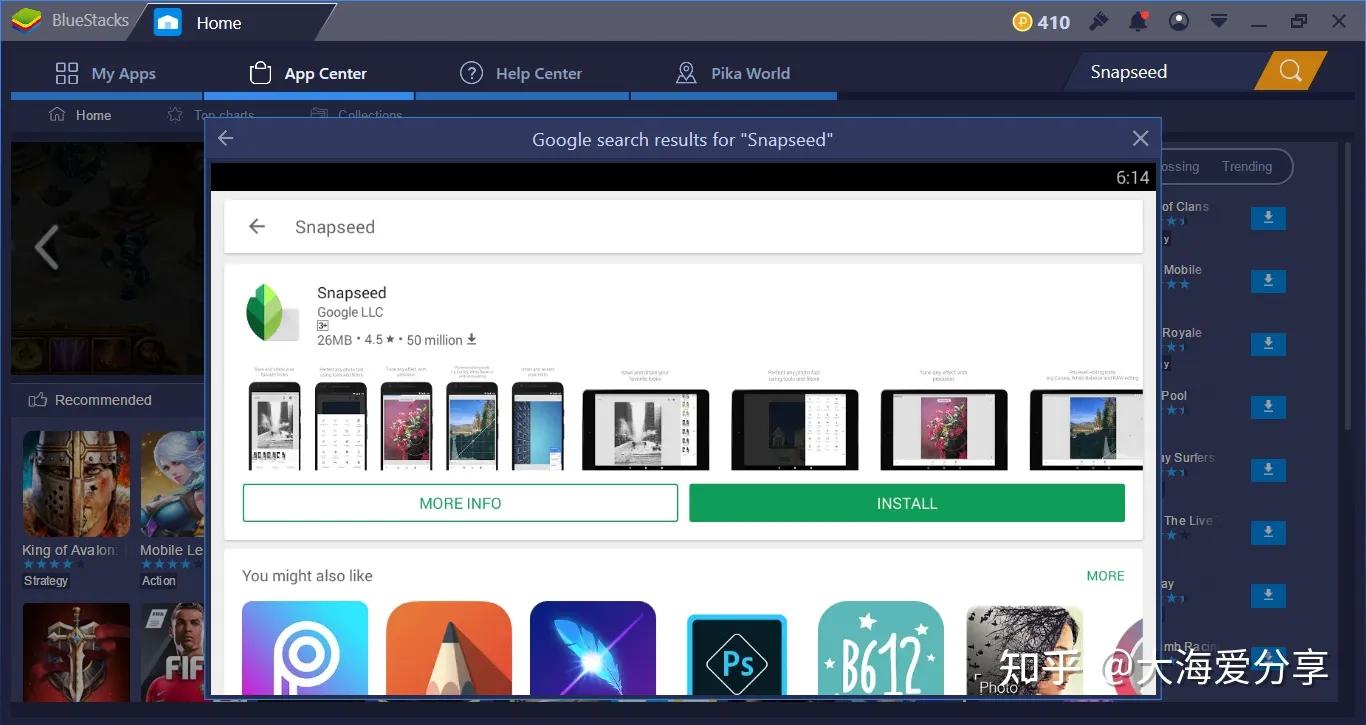Open the blue feather app icon
The width and height of the screenshot is (1366, 725).
tap(593, 648)
